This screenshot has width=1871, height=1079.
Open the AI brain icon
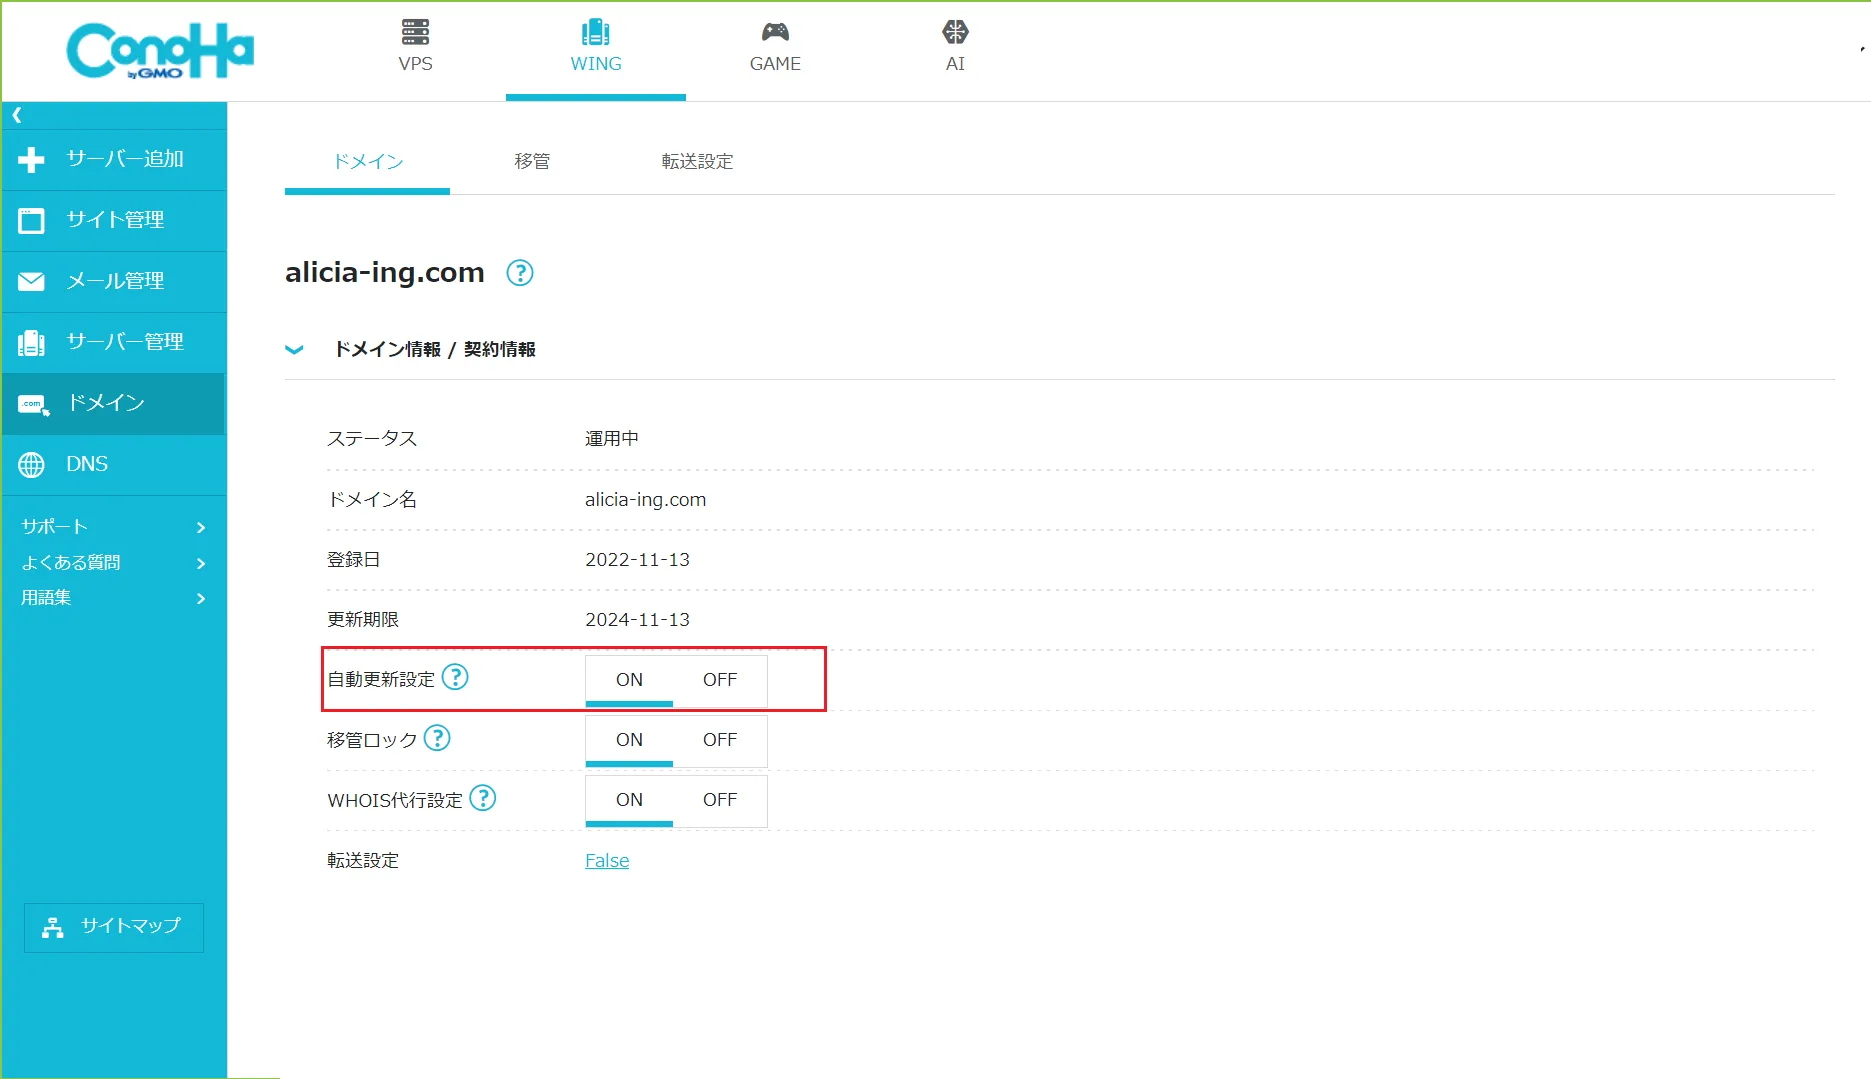[x=955, y=32]
